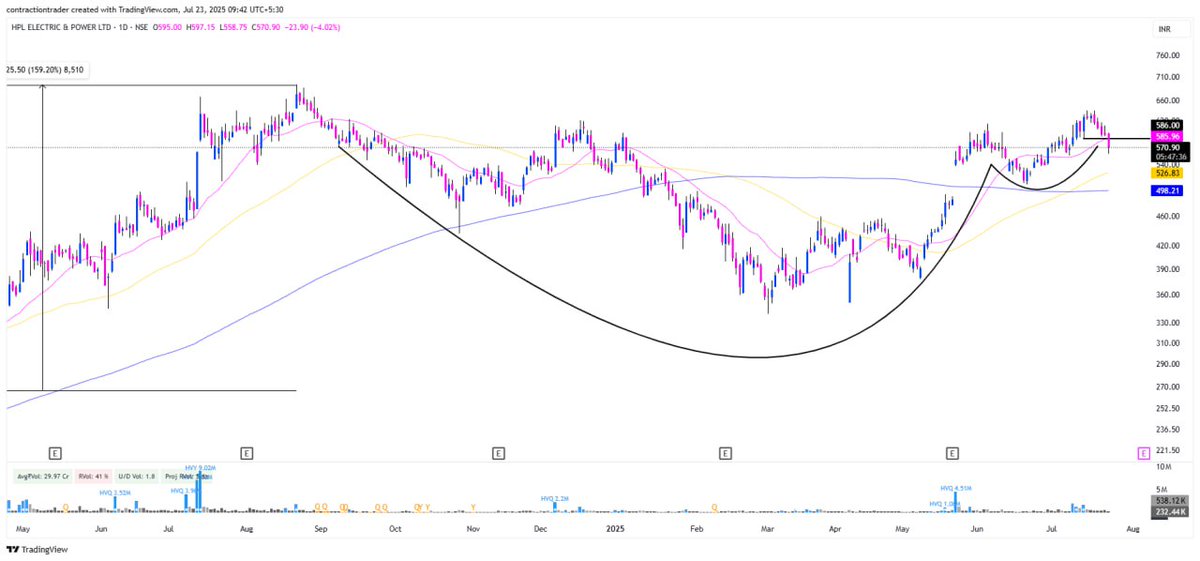
Task: Select the 570.90 current price label
Action: click(1168, 147)
